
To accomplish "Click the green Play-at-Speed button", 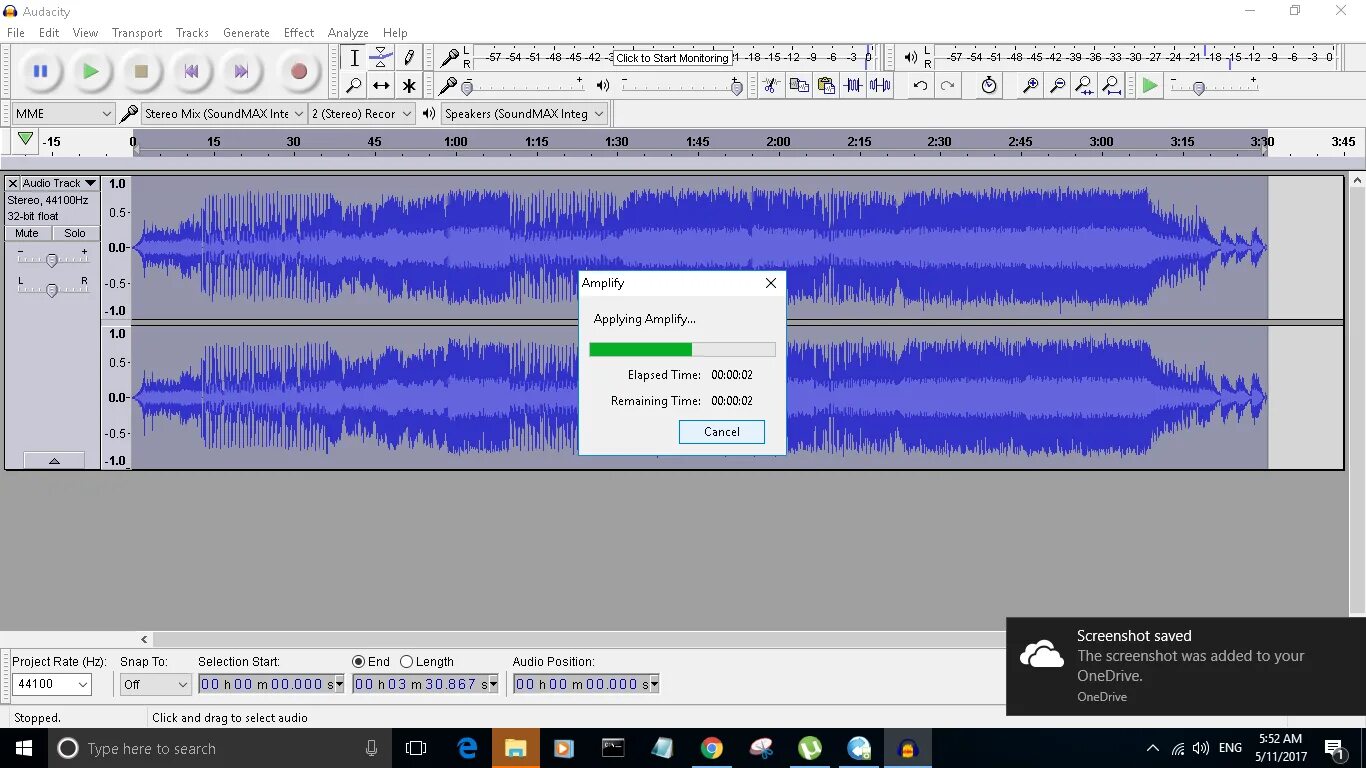I will tap(1150, 86).
